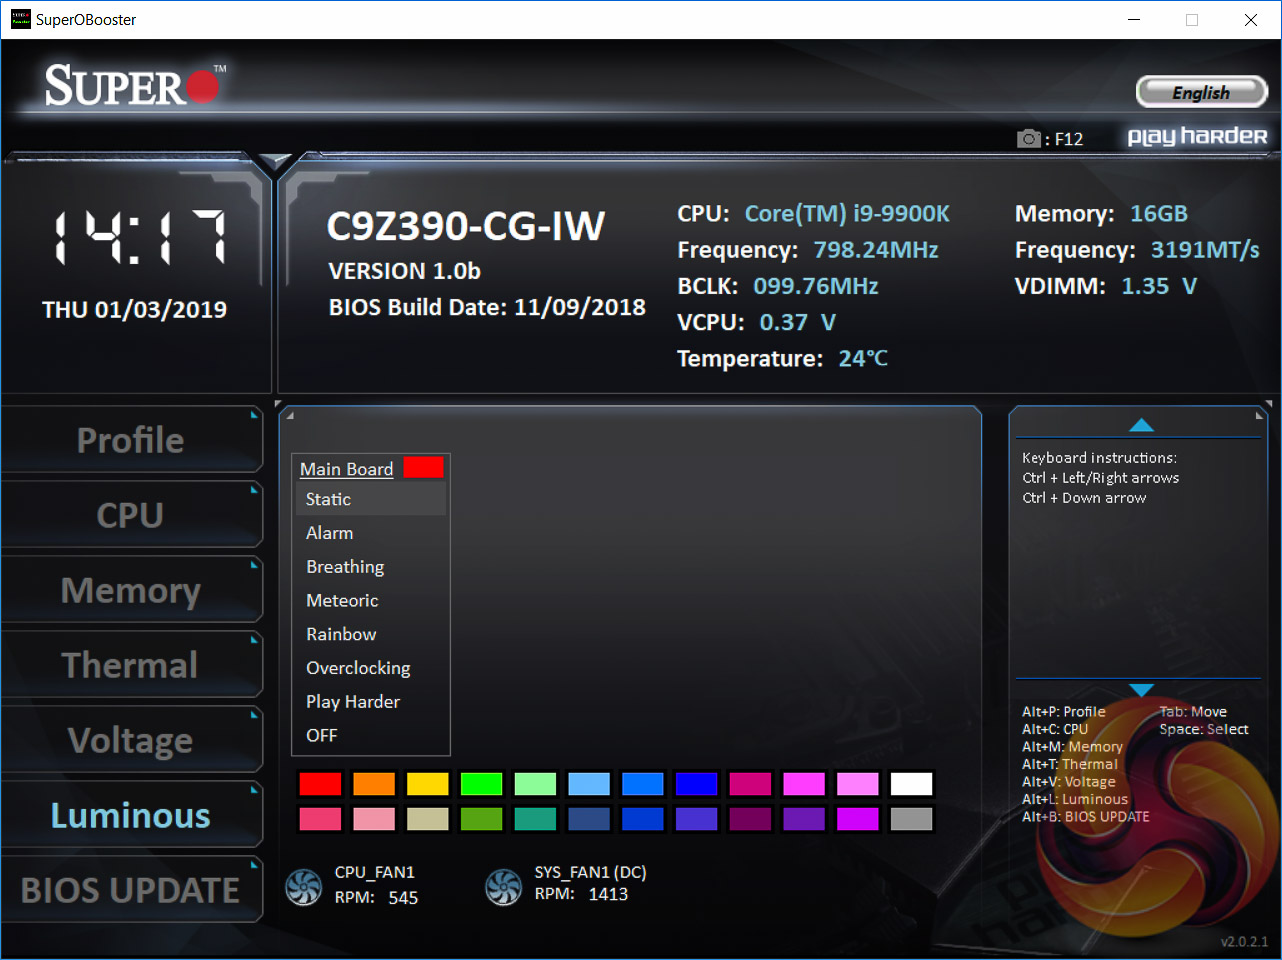Click the memory frequency 3191MT/s
This screenshot has width=1282, height=960.
coord(1205,250)
